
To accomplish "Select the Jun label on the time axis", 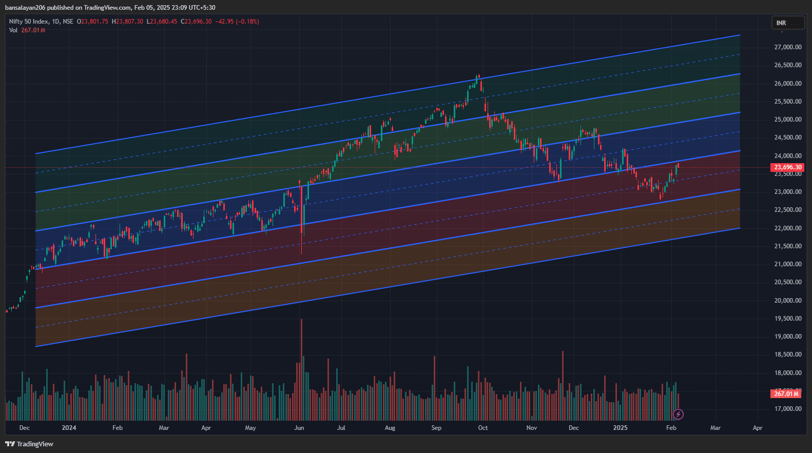I will 299,428.
